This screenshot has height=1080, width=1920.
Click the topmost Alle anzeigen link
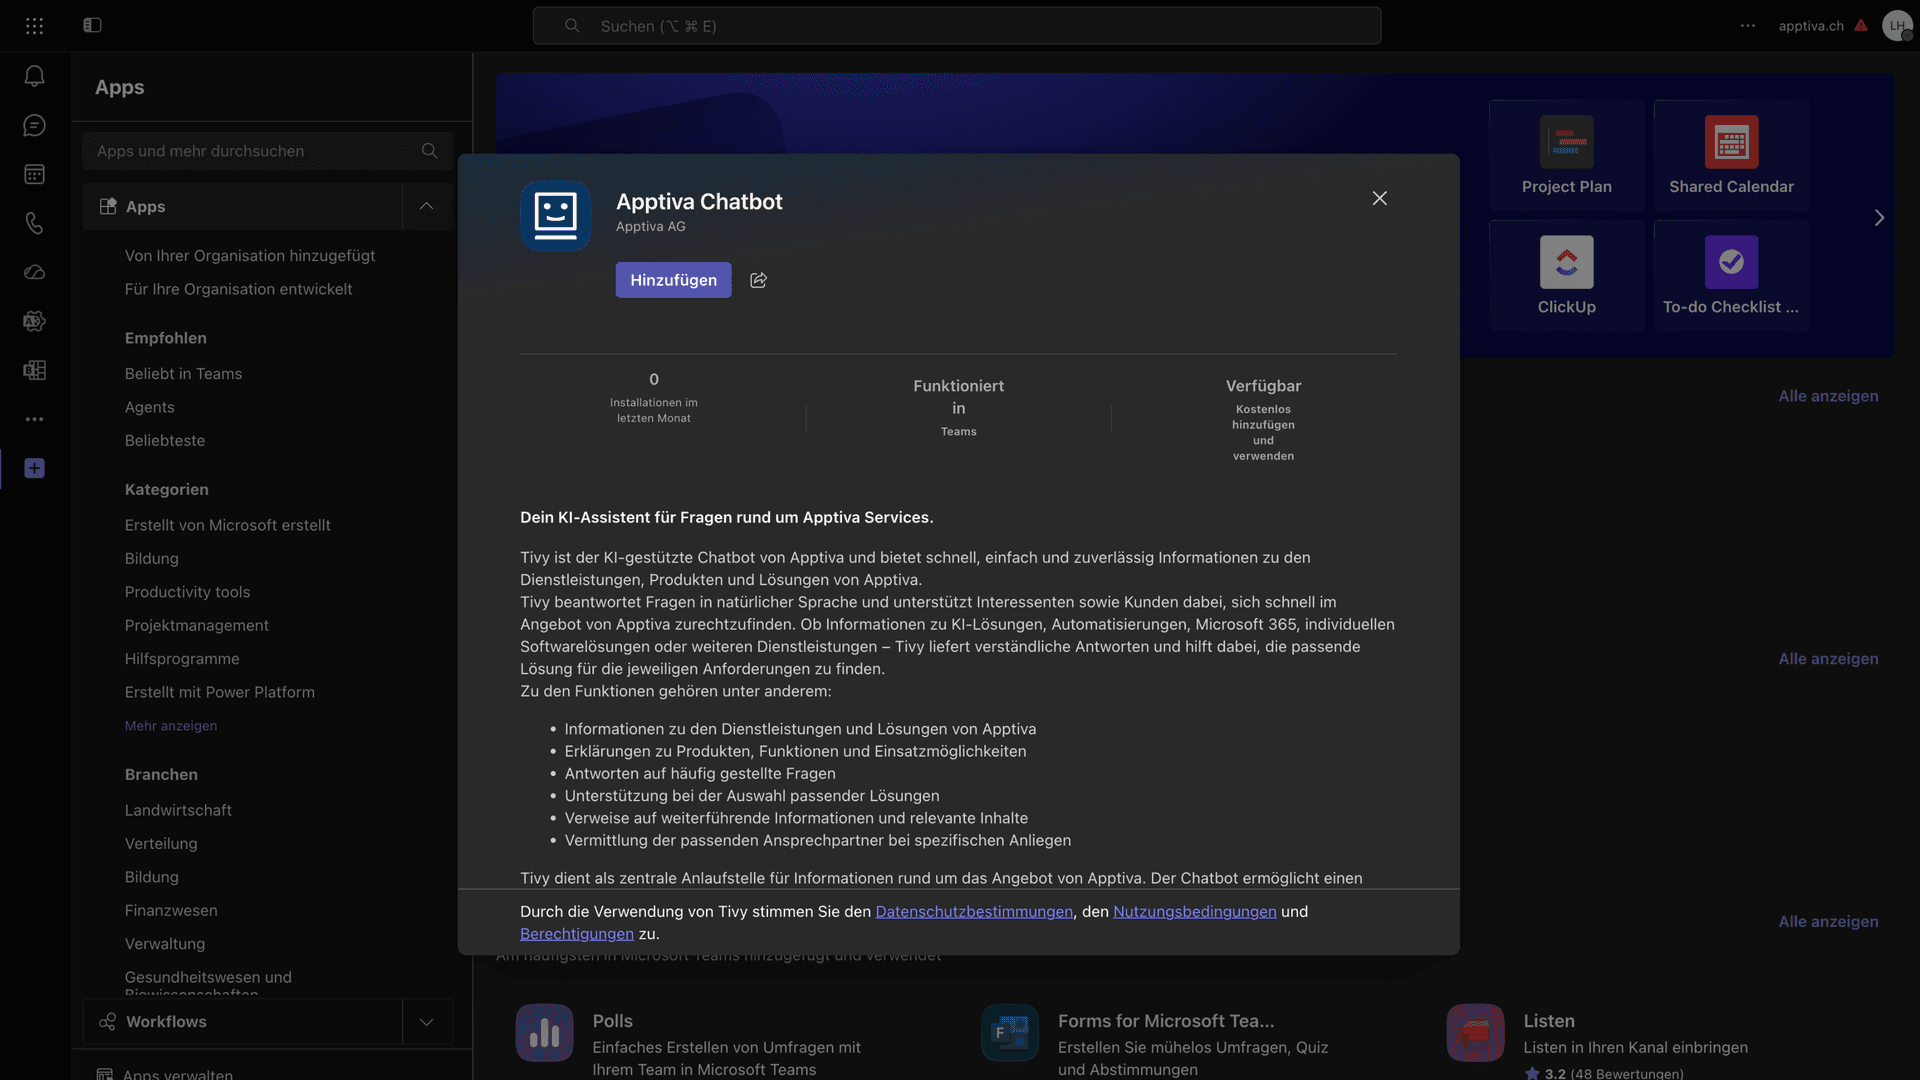[1828, 396]
